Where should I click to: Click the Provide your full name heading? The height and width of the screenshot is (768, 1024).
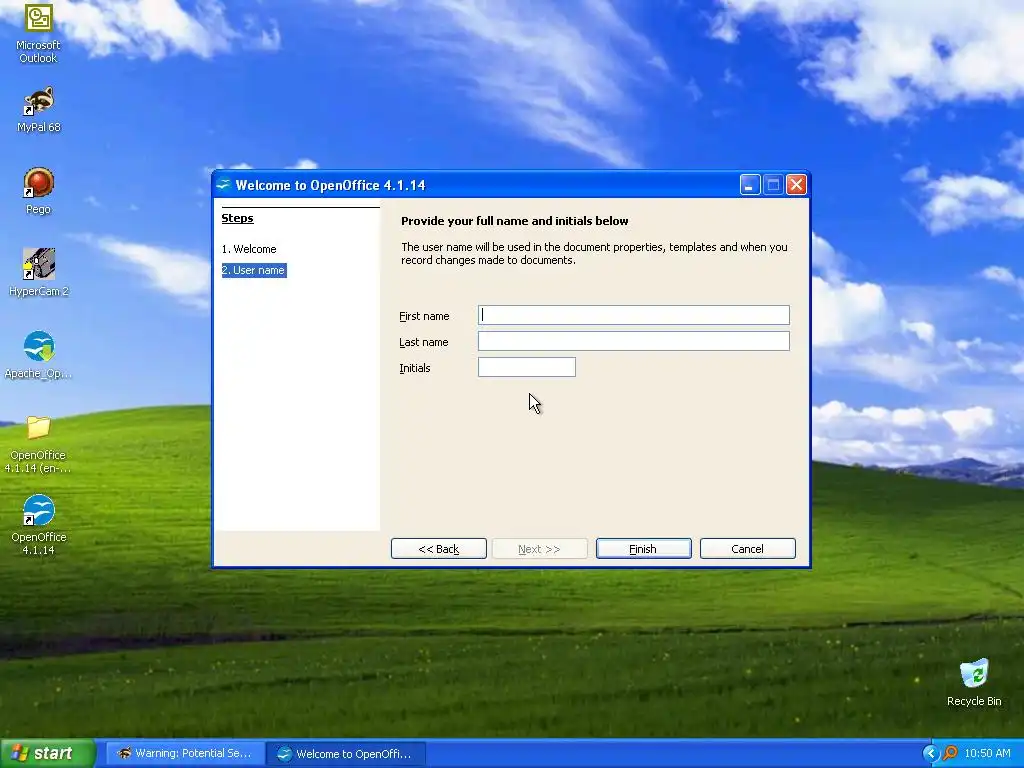coord(515,221)
